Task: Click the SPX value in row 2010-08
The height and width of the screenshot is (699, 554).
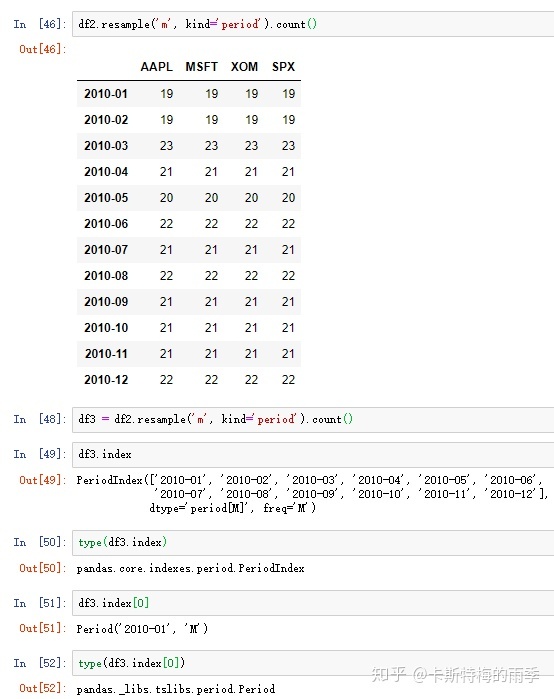Action: coord(288,276)
